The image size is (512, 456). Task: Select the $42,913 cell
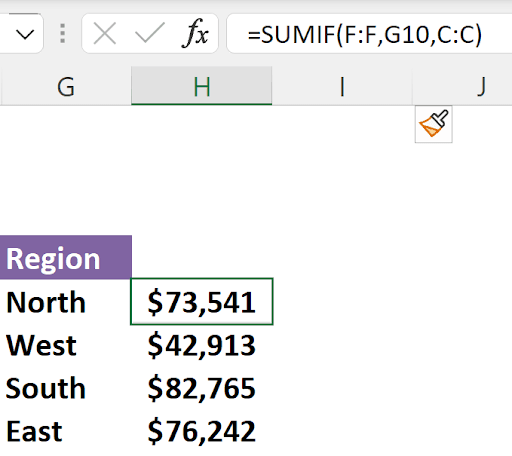(202, 345)
